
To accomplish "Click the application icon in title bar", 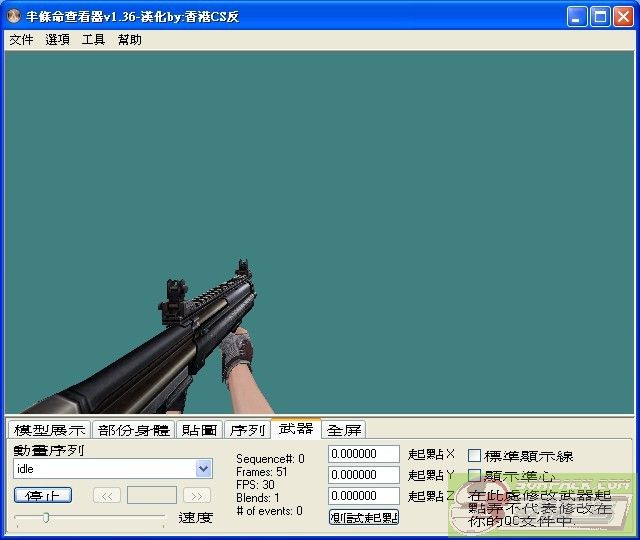I will [14, 16].
